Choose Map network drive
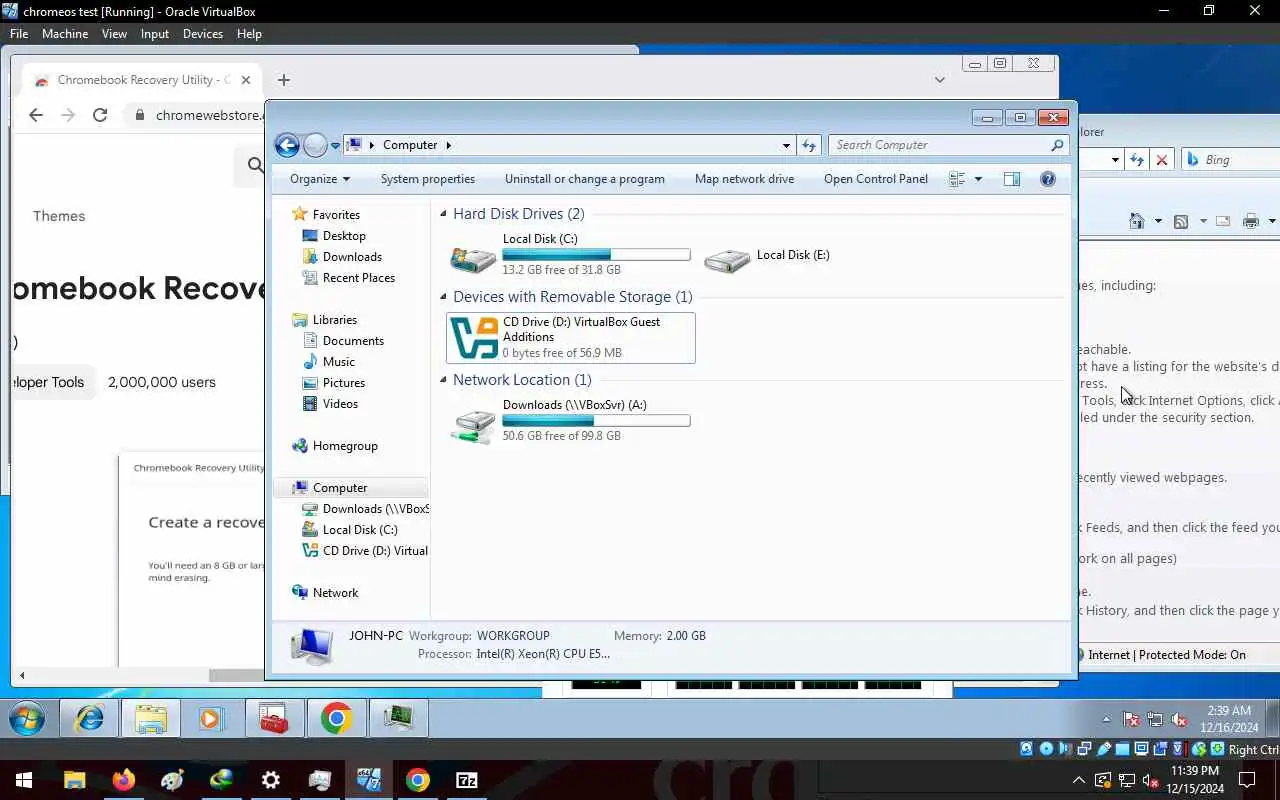This screenshot has height=800, width=1280. (x=744, y=179)
